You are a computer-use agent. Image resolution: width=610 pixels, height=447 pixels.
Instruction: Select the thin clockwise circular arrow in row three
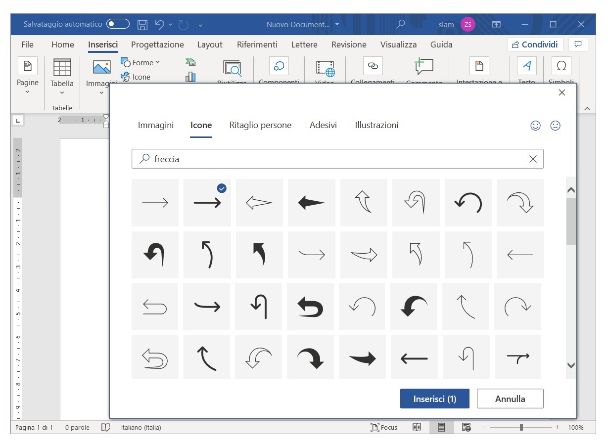tap(517, 307)
